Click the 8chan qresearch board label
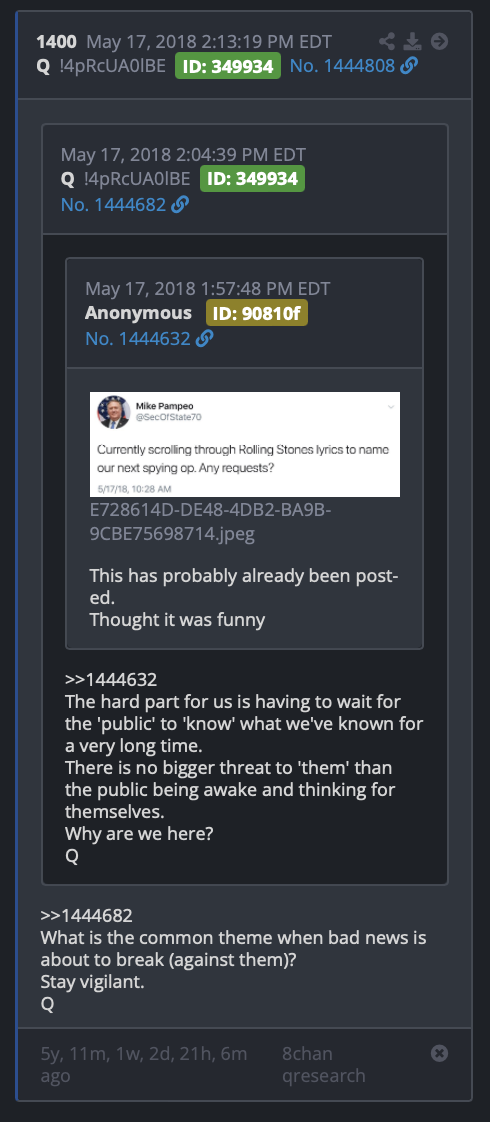The image size is (490, 1122). point(323,1064)
